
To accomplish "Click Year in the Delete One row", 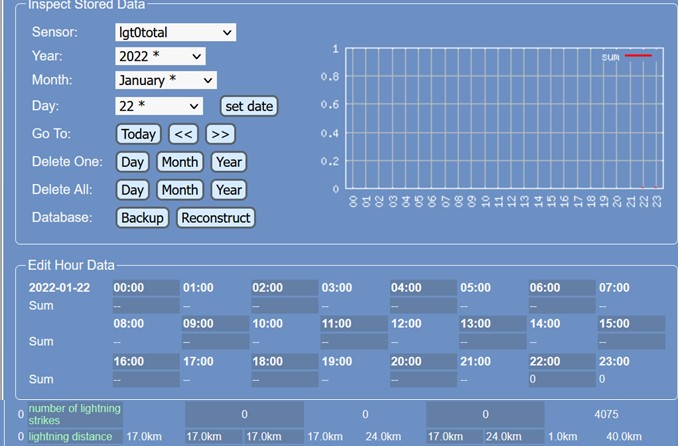I will [x=229, y=162].
